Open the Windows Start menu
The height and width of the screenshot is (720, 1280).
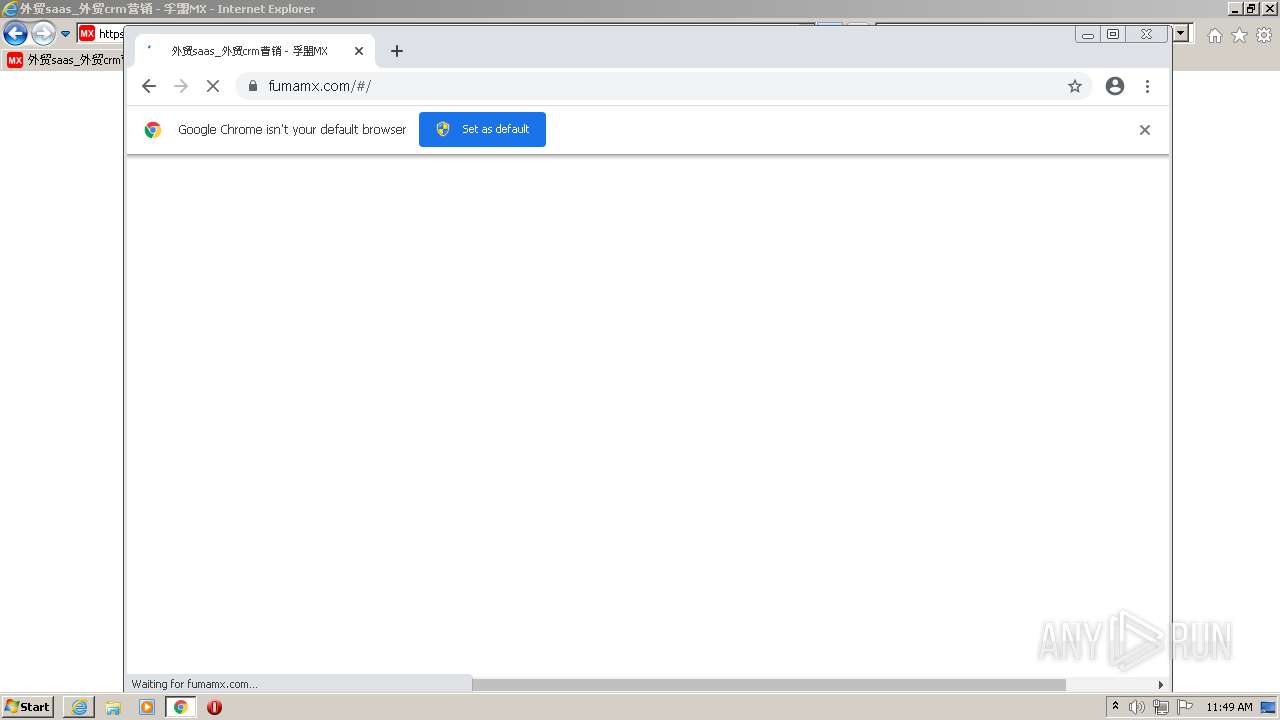tap(27, 707)
